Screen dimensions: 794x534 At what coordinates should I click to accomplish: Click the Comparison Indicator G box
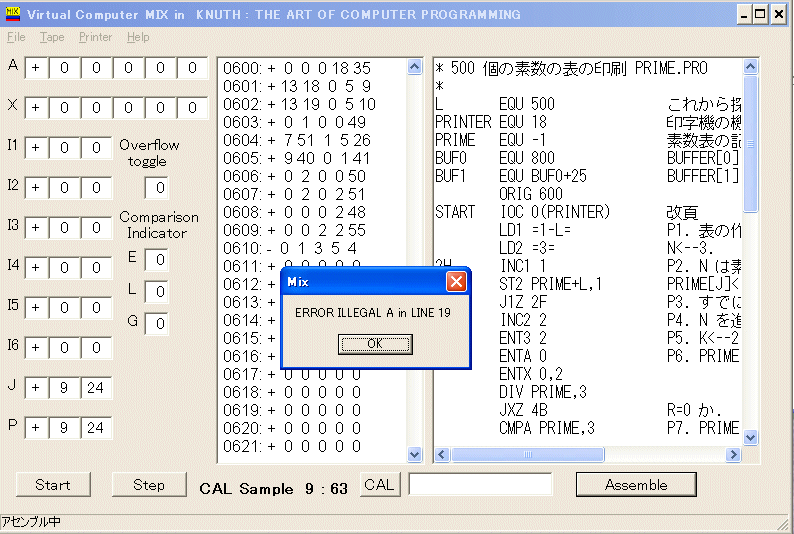(156, 323)
